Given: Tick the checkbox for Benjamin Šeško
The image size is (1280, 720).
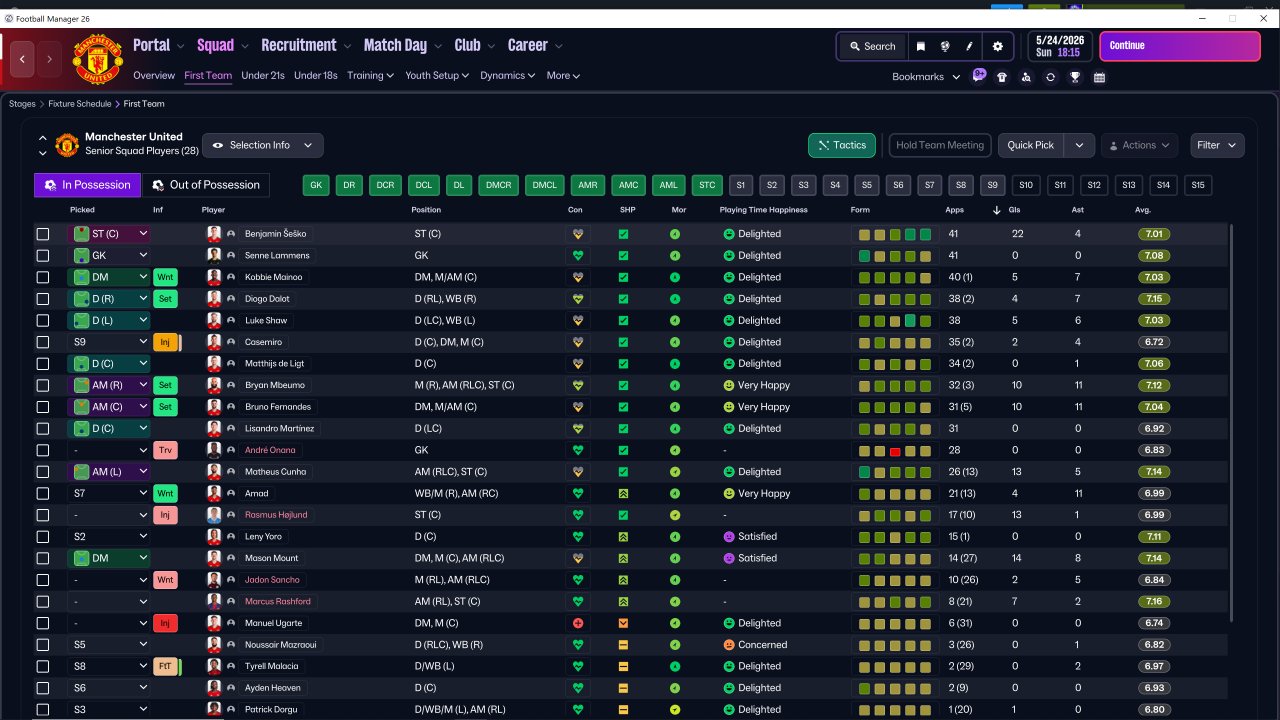Looking at the screenshot, I should pyautogui.click(x=43, y=234).
